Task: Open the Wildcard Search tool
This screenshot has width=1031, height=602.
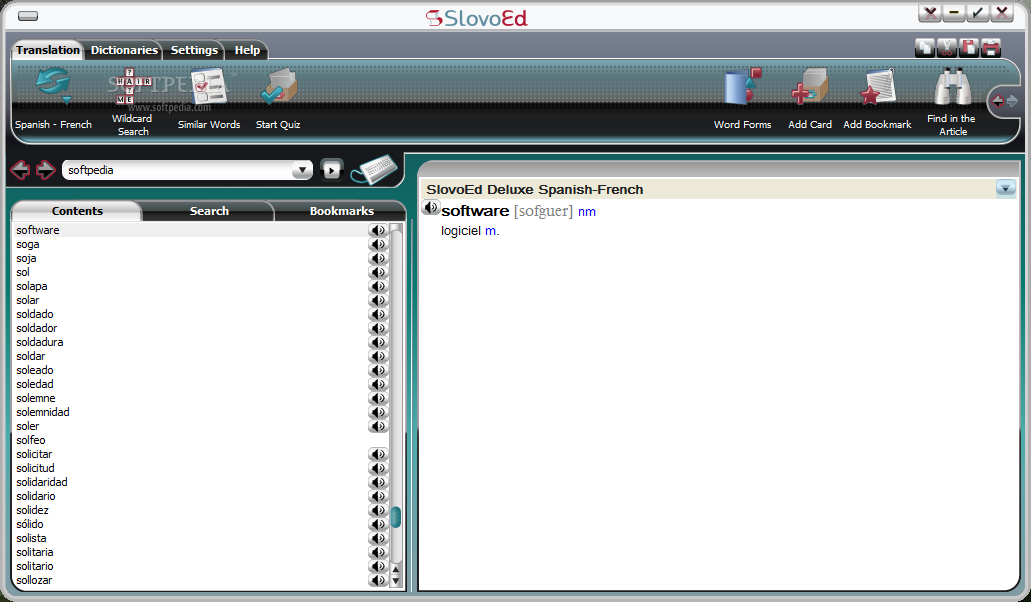Action: click(132, 101)
